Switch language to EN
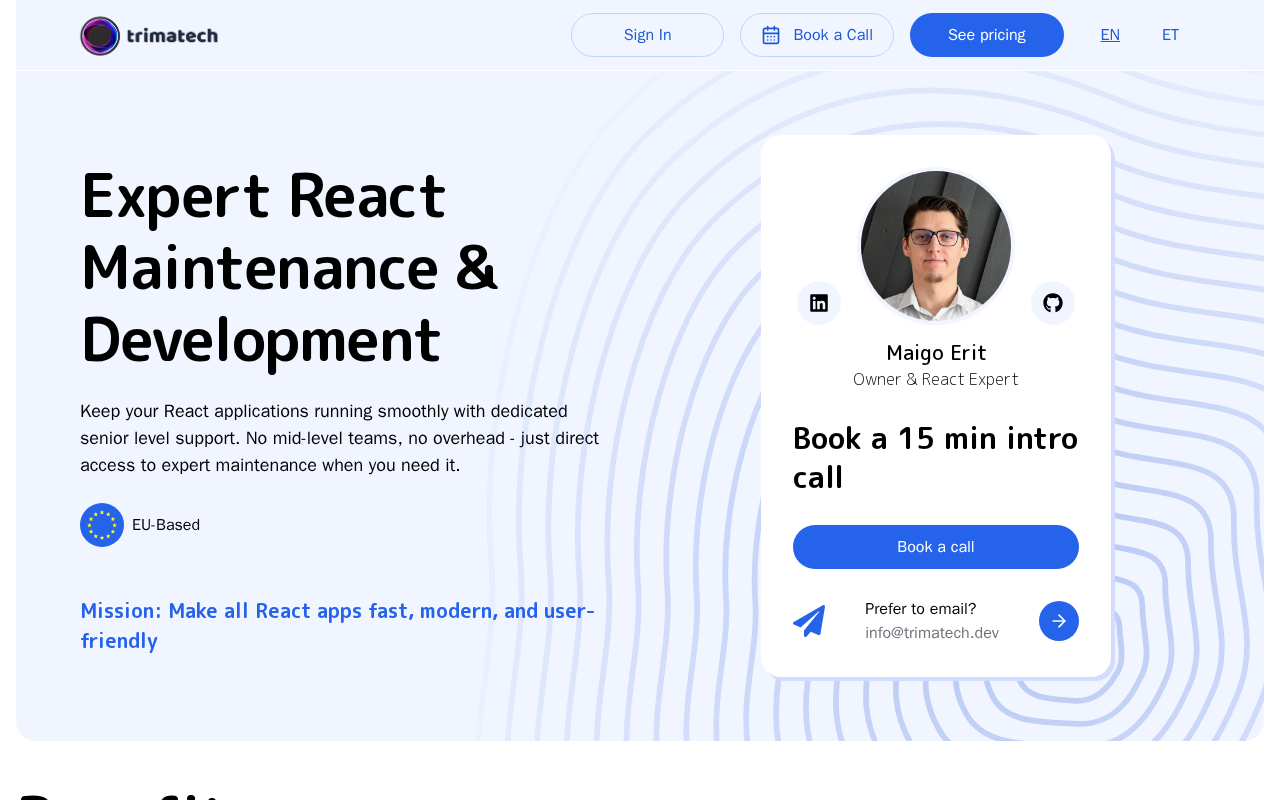1280x800 pixels. 1110,35
